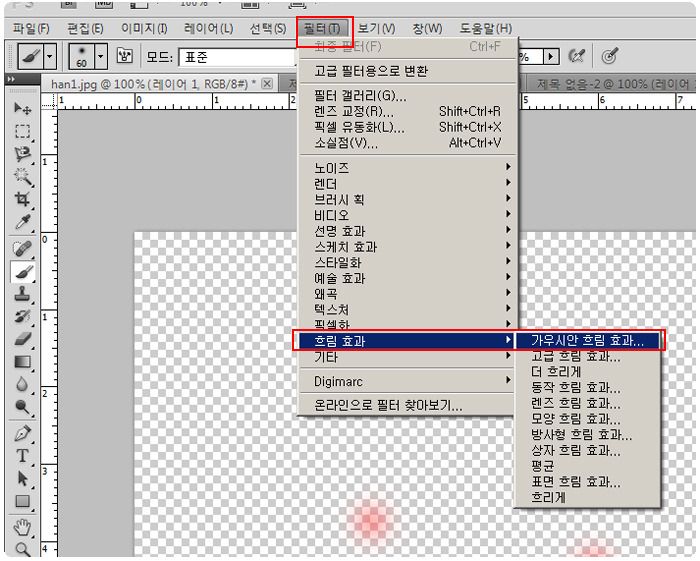
Task: Expand the 선명 효과 submenu
Action: [407, 231]
